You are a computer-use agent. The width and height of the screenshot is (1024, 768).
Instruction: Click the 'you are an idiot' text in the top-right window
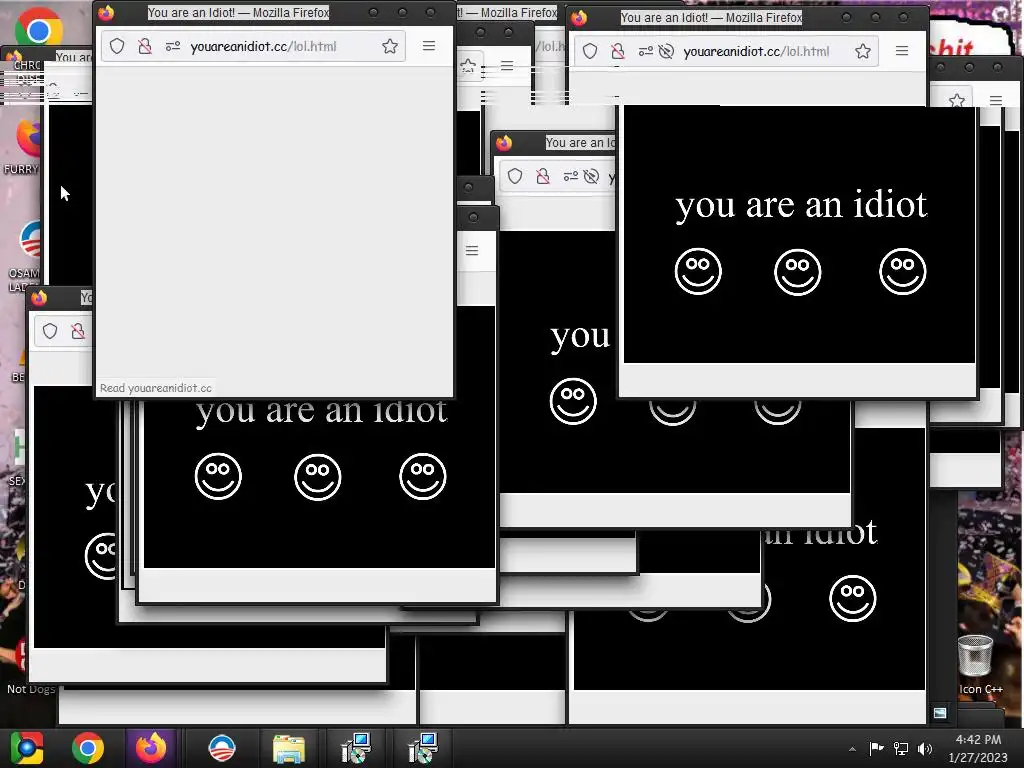pyautogui.click(x=801, y=205)
